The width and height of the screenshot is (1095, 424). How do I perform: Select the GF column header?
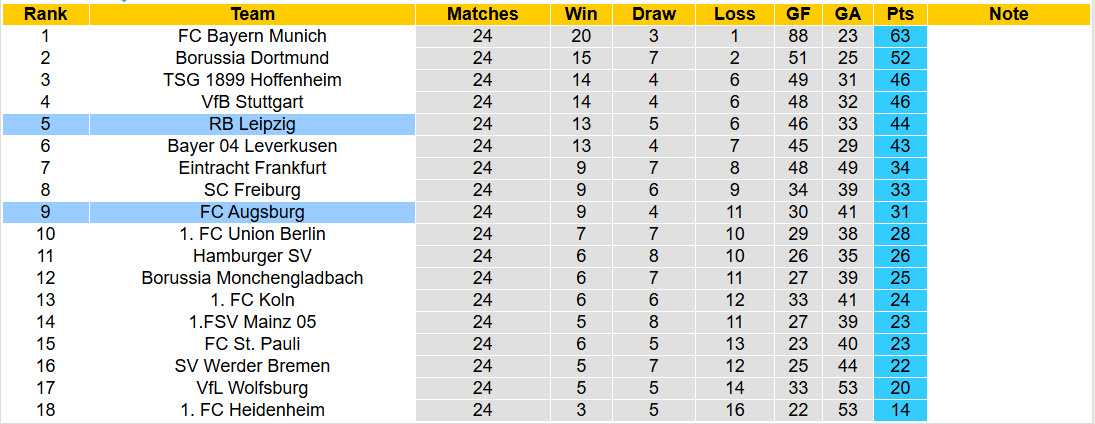798,14
